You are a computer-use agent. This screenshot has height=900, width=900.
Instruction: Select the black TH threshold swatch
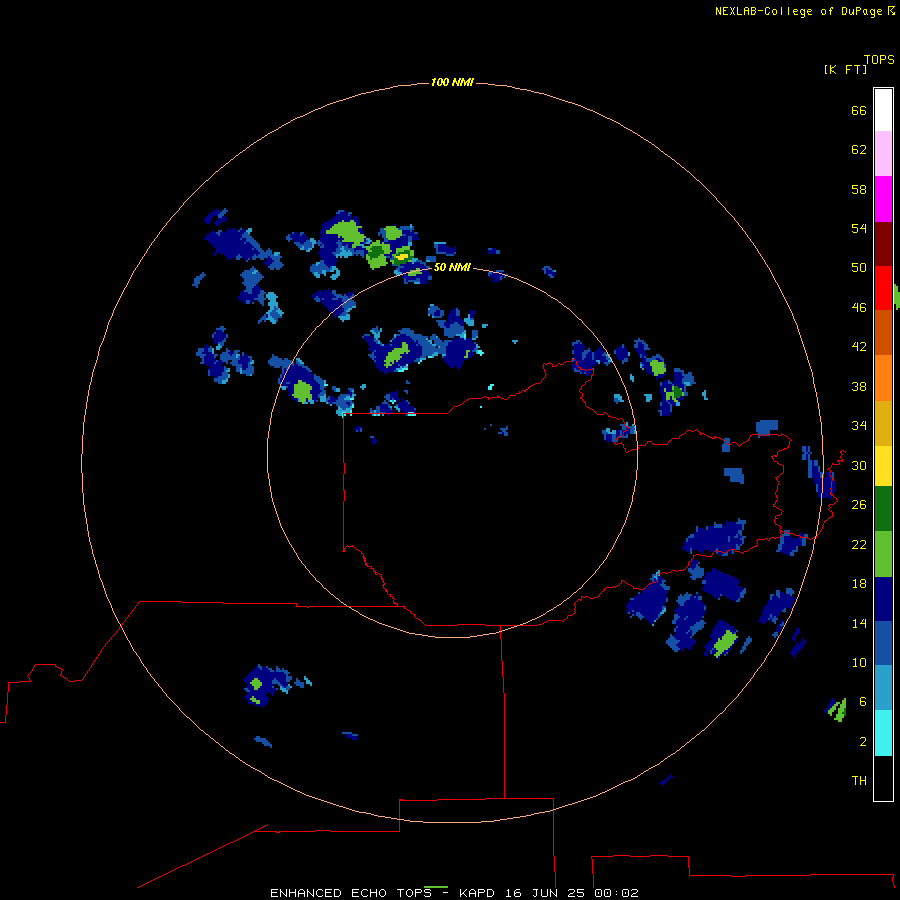[883, 778]
